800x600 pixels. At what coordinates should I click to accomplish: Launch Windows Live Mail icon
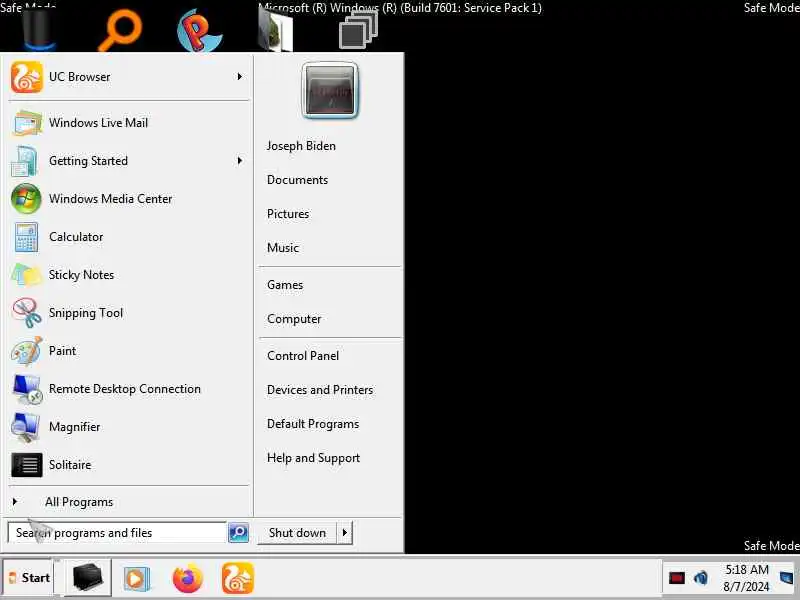(x=27, y=123)
